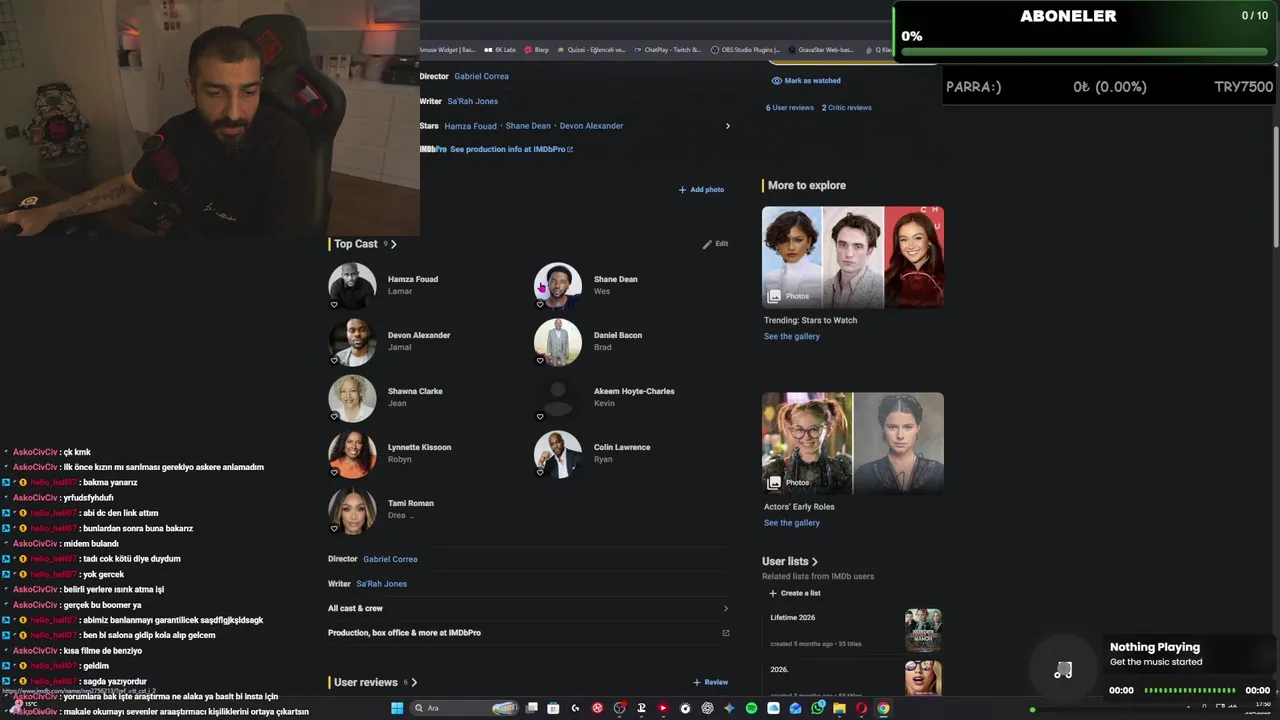Screen dimensions: 1280x720
Task: Open the Lifetime 2026 list thumbnail
Action: coord(923,630)
